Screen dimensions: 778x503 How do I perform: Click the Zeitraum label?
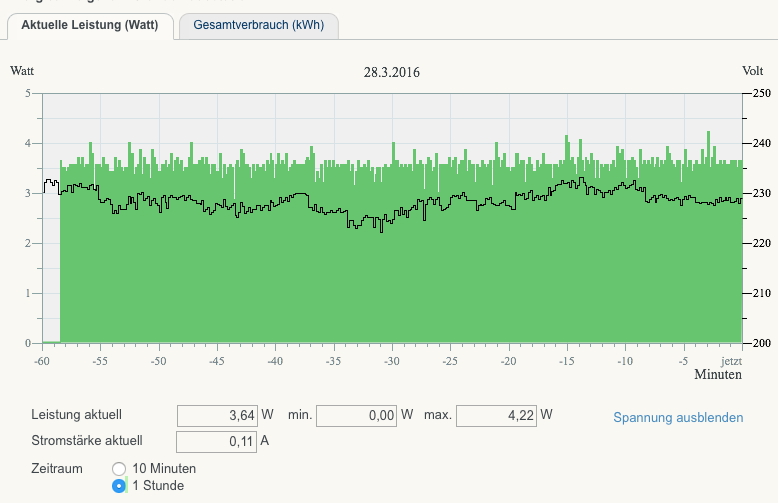[x=59, y=468]
